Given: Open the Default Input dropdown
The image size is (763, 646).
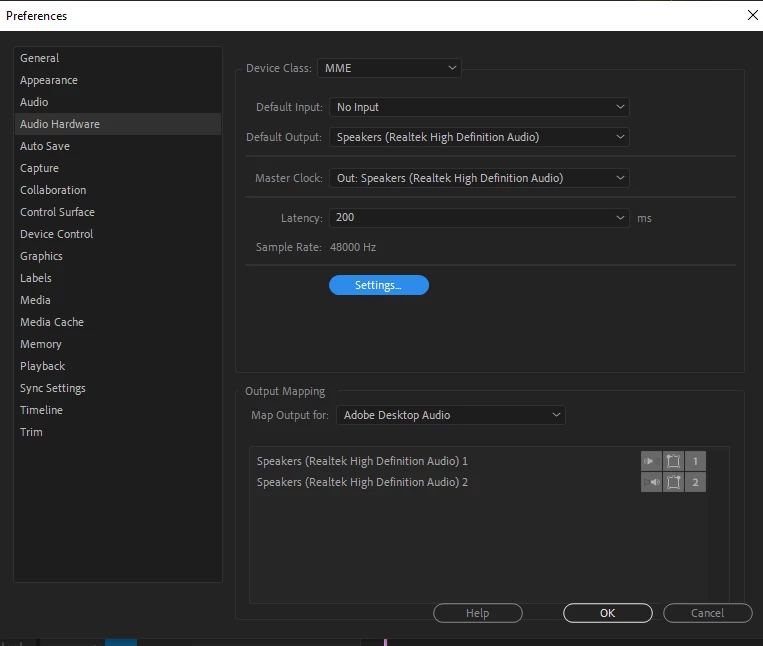Looking at the screenshot, I should (x=479, y=107).
